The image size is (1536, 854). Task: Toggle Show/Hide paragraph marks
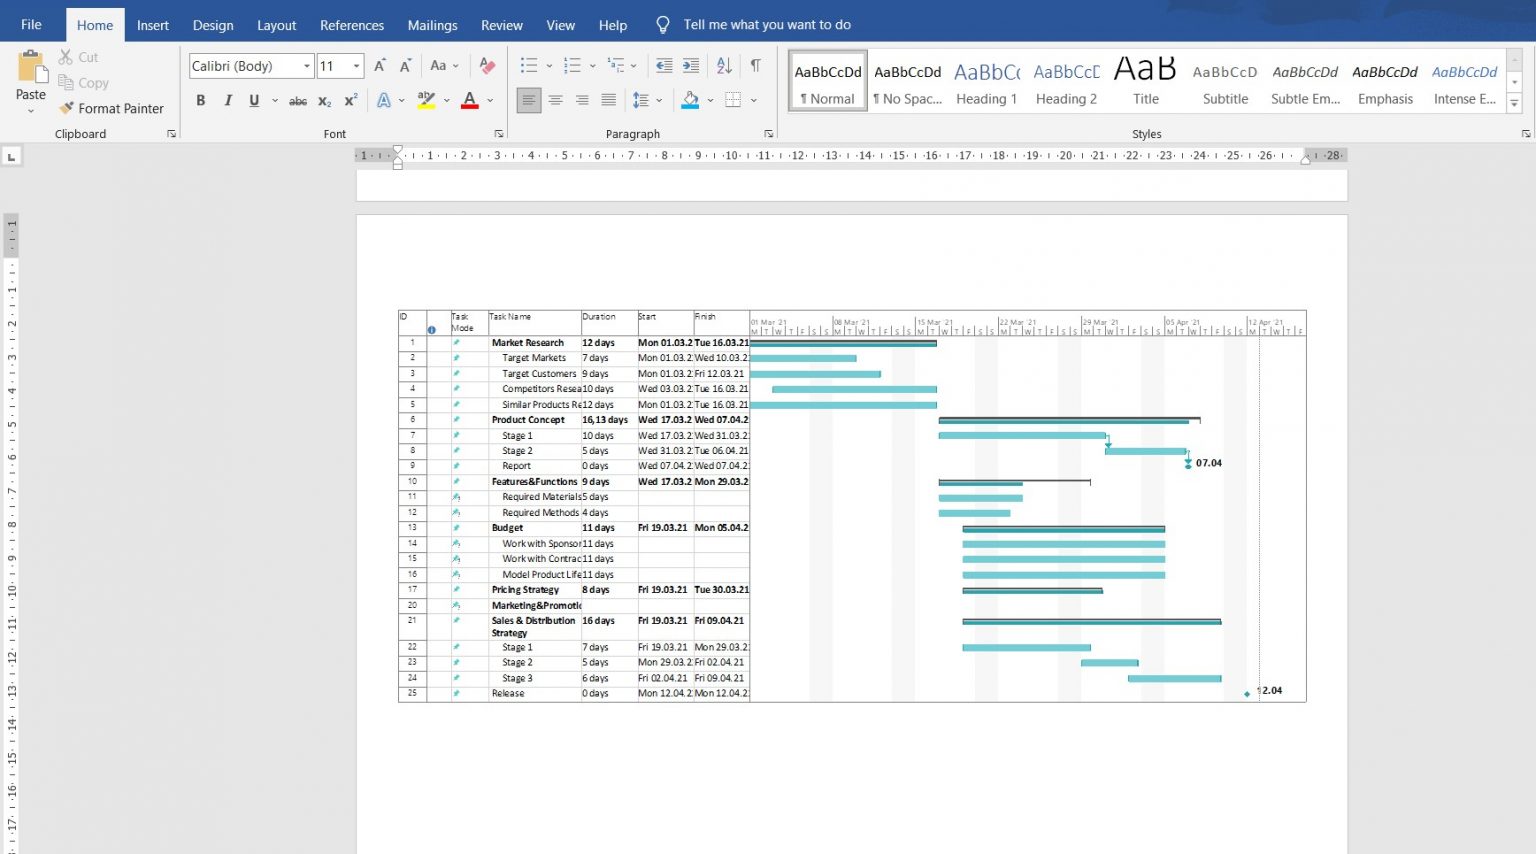click(756, 65)
